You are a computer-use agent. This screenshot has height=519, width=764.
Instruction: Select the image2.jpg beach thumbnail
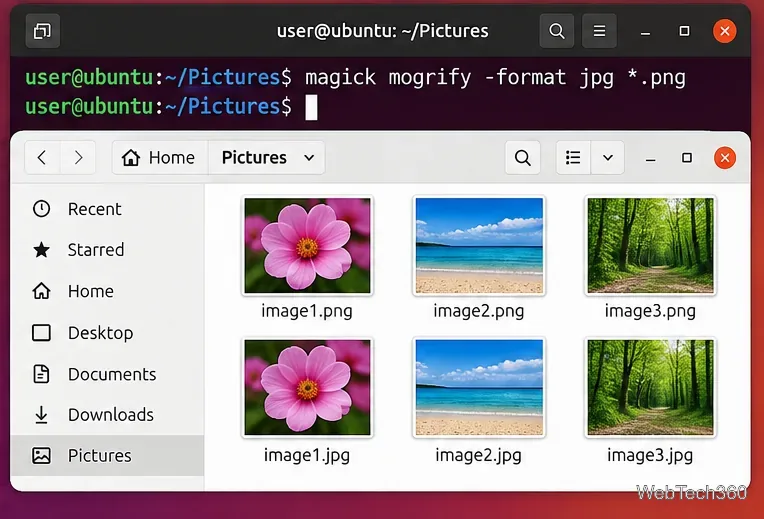479,387
